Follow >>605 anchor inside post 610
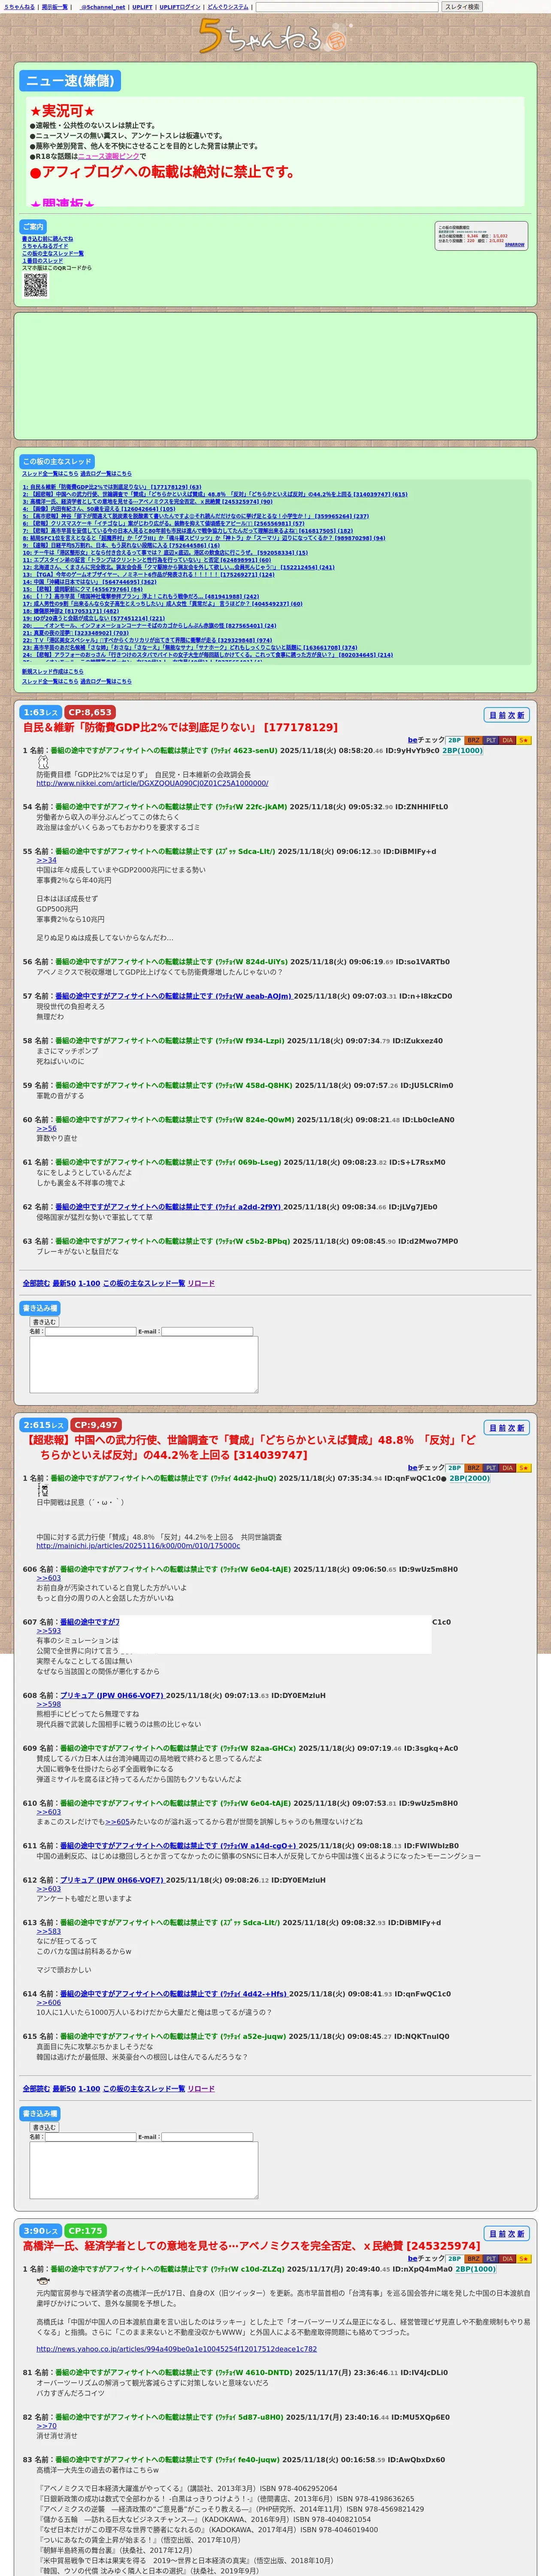Screen dimensions: 551x2576 pyautogui.click(x=118, y=1822)
